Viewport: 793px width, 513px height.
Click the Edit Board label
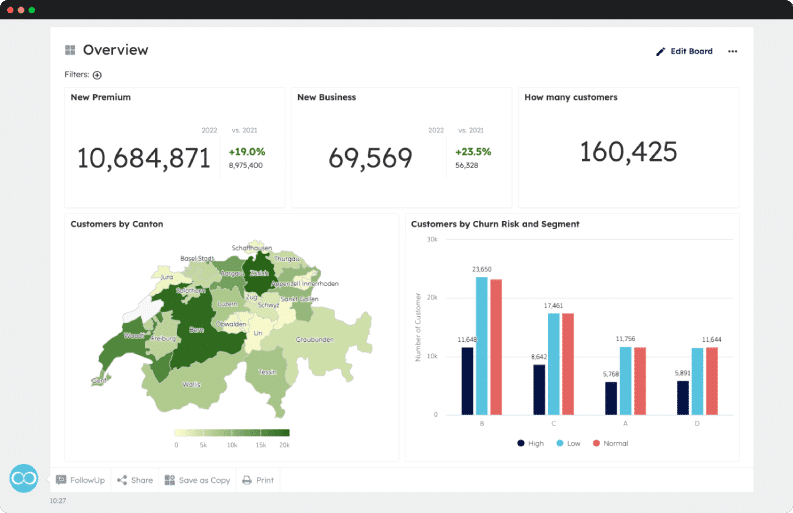point(691,51)
